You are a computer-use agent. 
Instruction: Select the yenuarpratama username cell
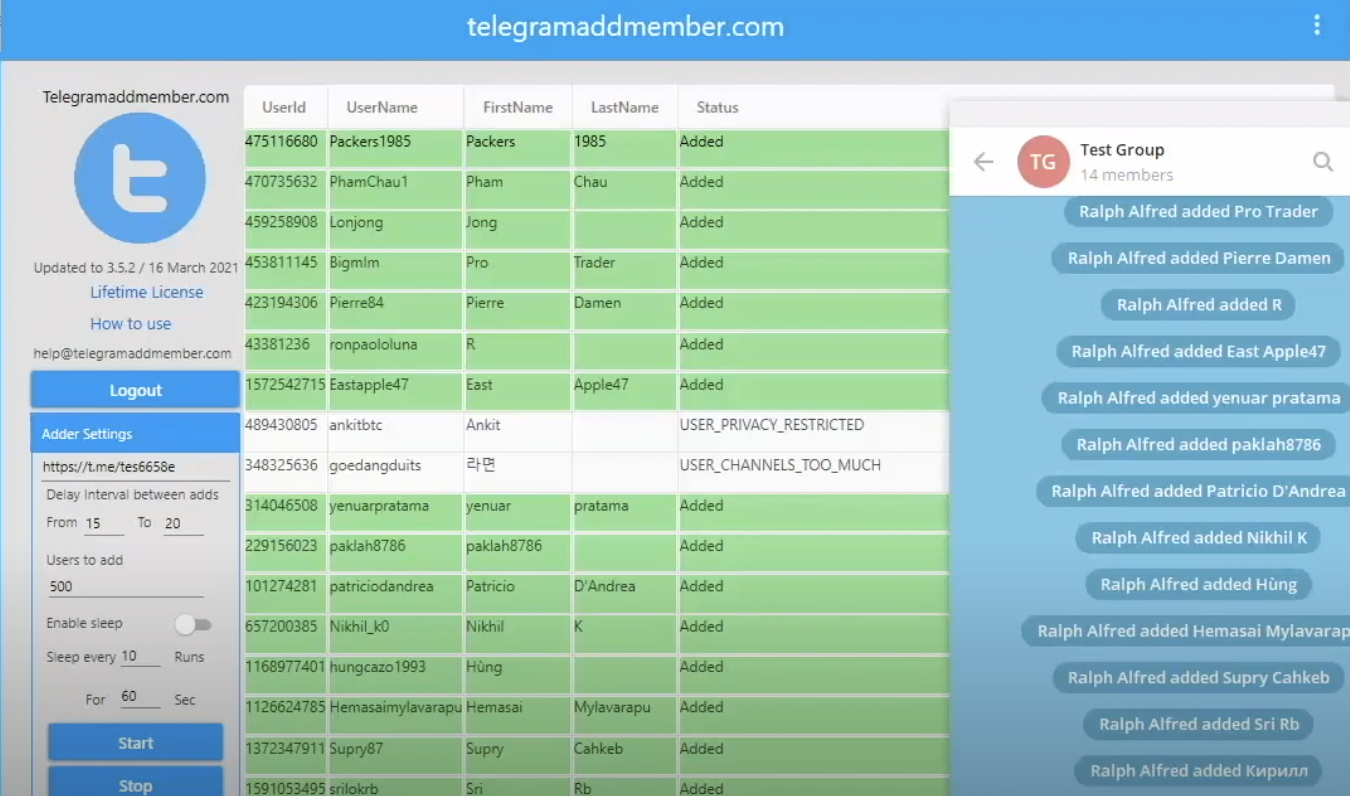[x=395, y=513]
